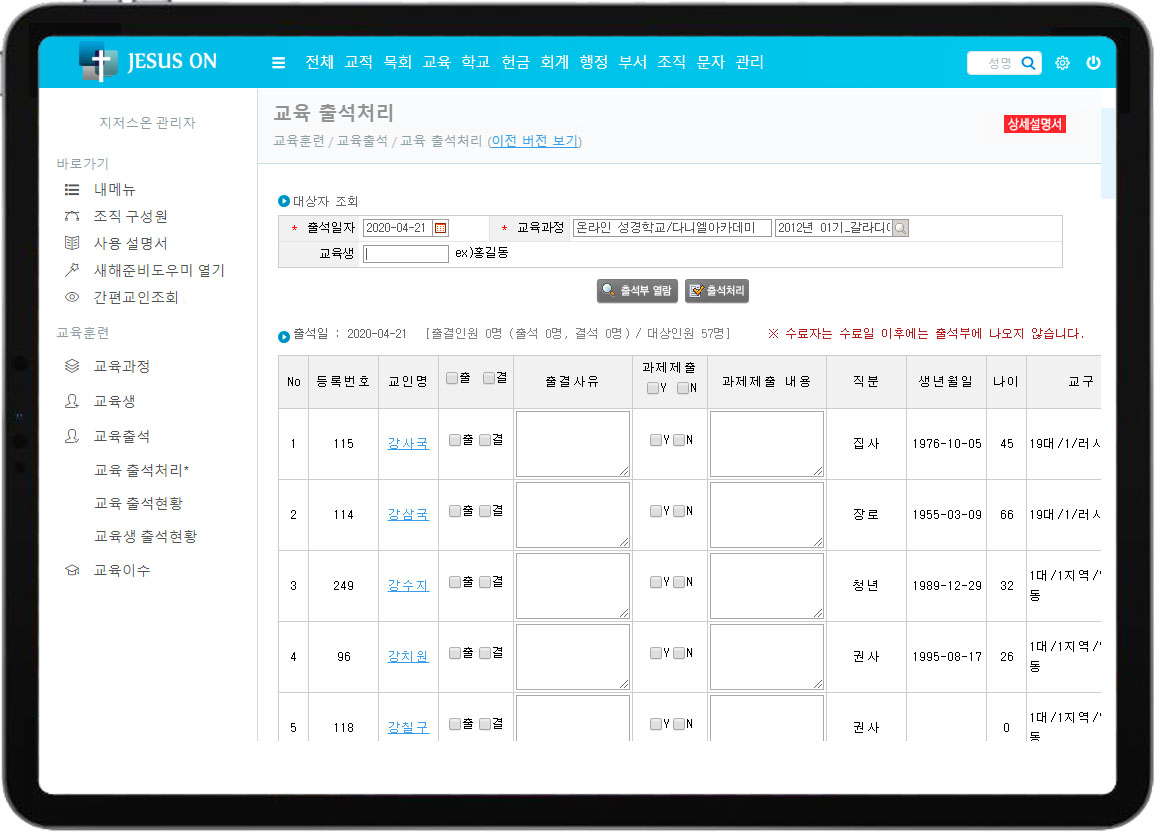Click the power logout icon

(x=1093, y=63)
